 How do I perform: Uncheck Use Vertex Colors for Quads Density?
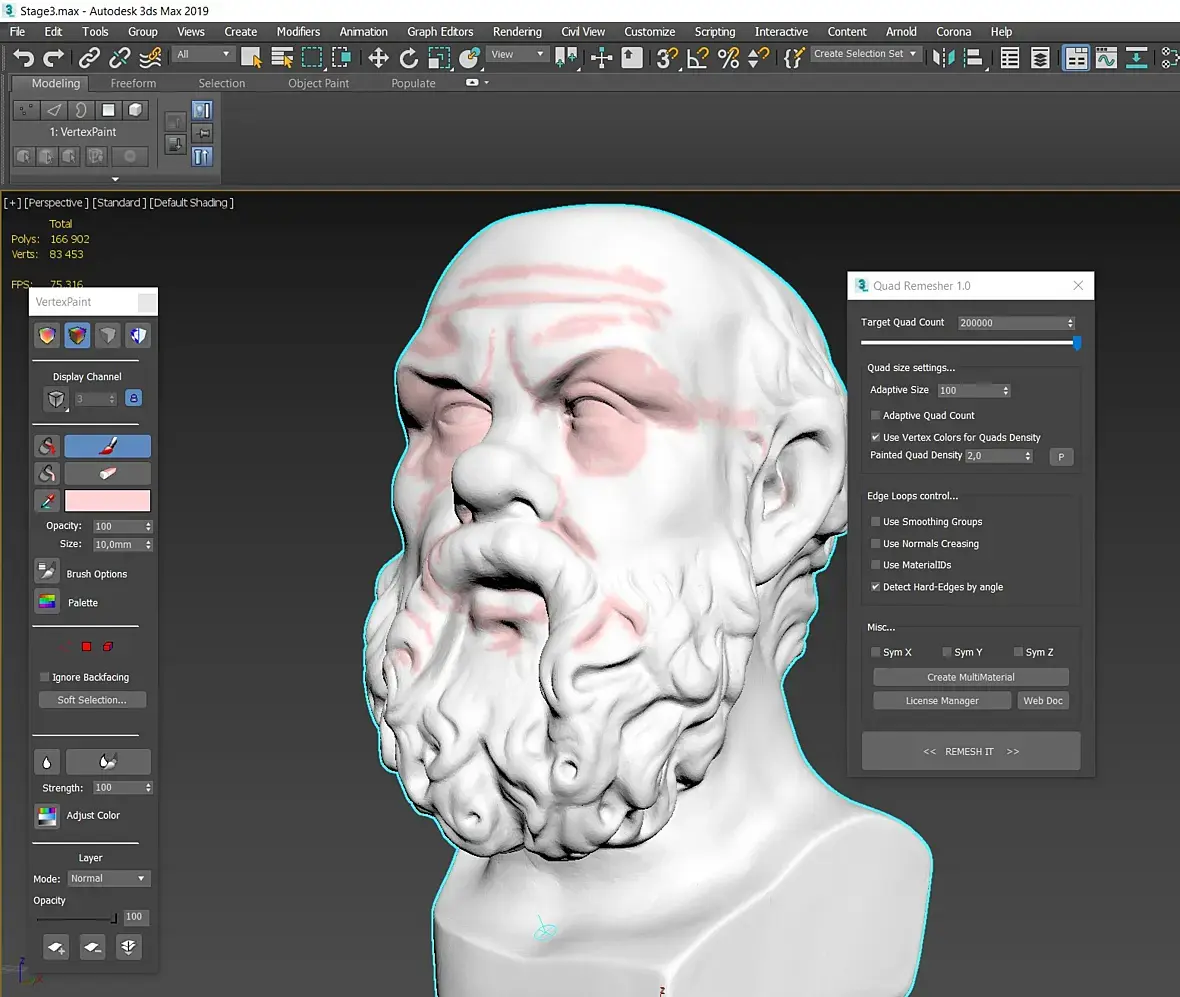tap(876, 437)
